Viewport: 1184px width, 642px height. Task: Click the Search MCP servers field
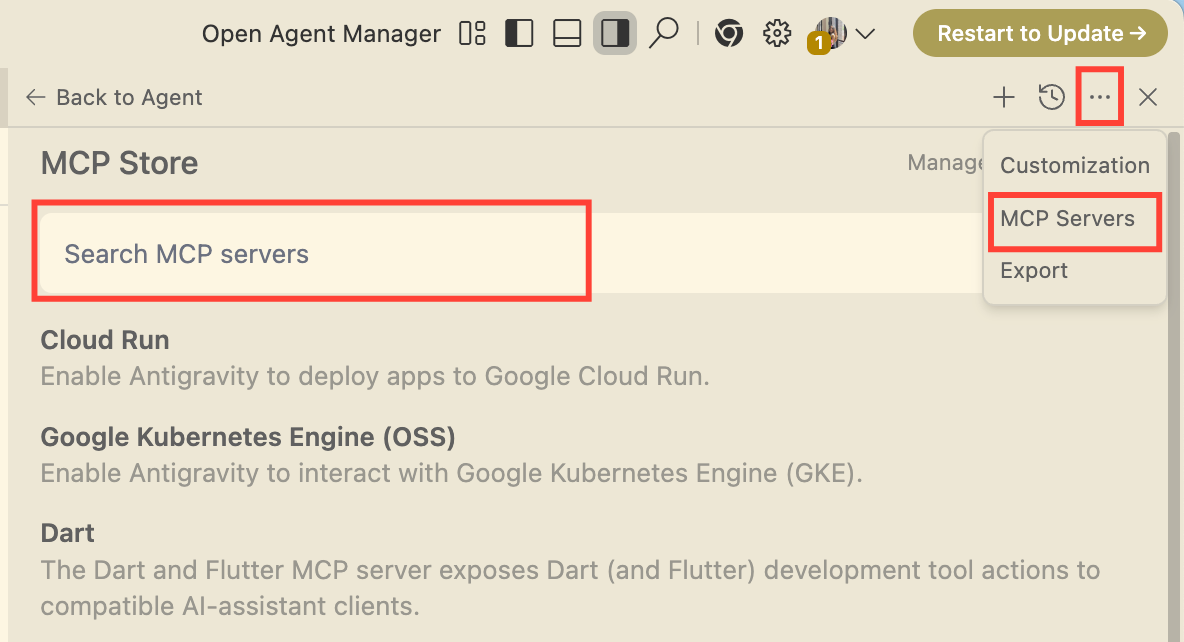click(x=510, y=254)
